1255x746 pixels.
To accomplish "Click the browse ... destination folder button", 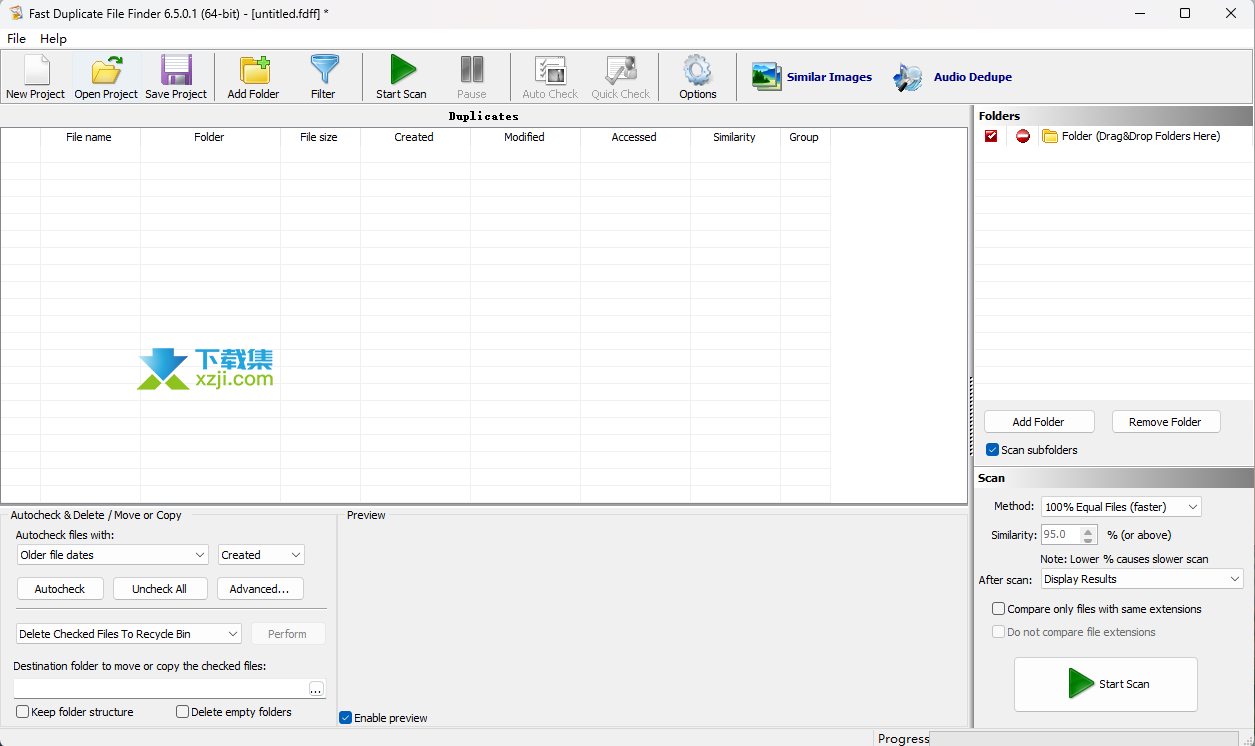I will tap(316, 689).
